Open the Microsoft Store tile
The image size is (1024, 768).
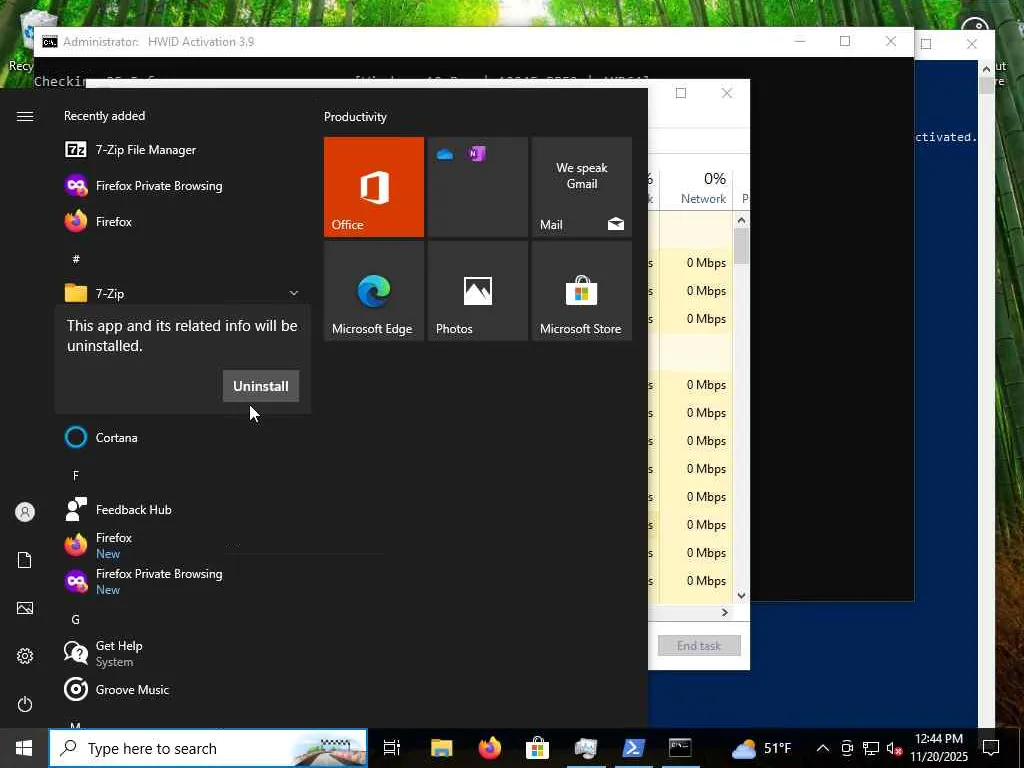coord(581,291)
